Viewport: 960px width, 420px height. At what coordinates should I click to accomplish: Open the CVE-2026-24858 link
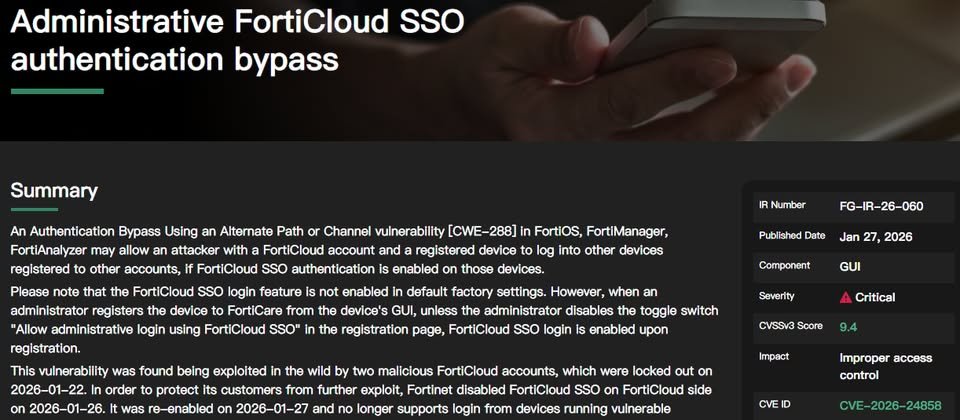[890, 405]
